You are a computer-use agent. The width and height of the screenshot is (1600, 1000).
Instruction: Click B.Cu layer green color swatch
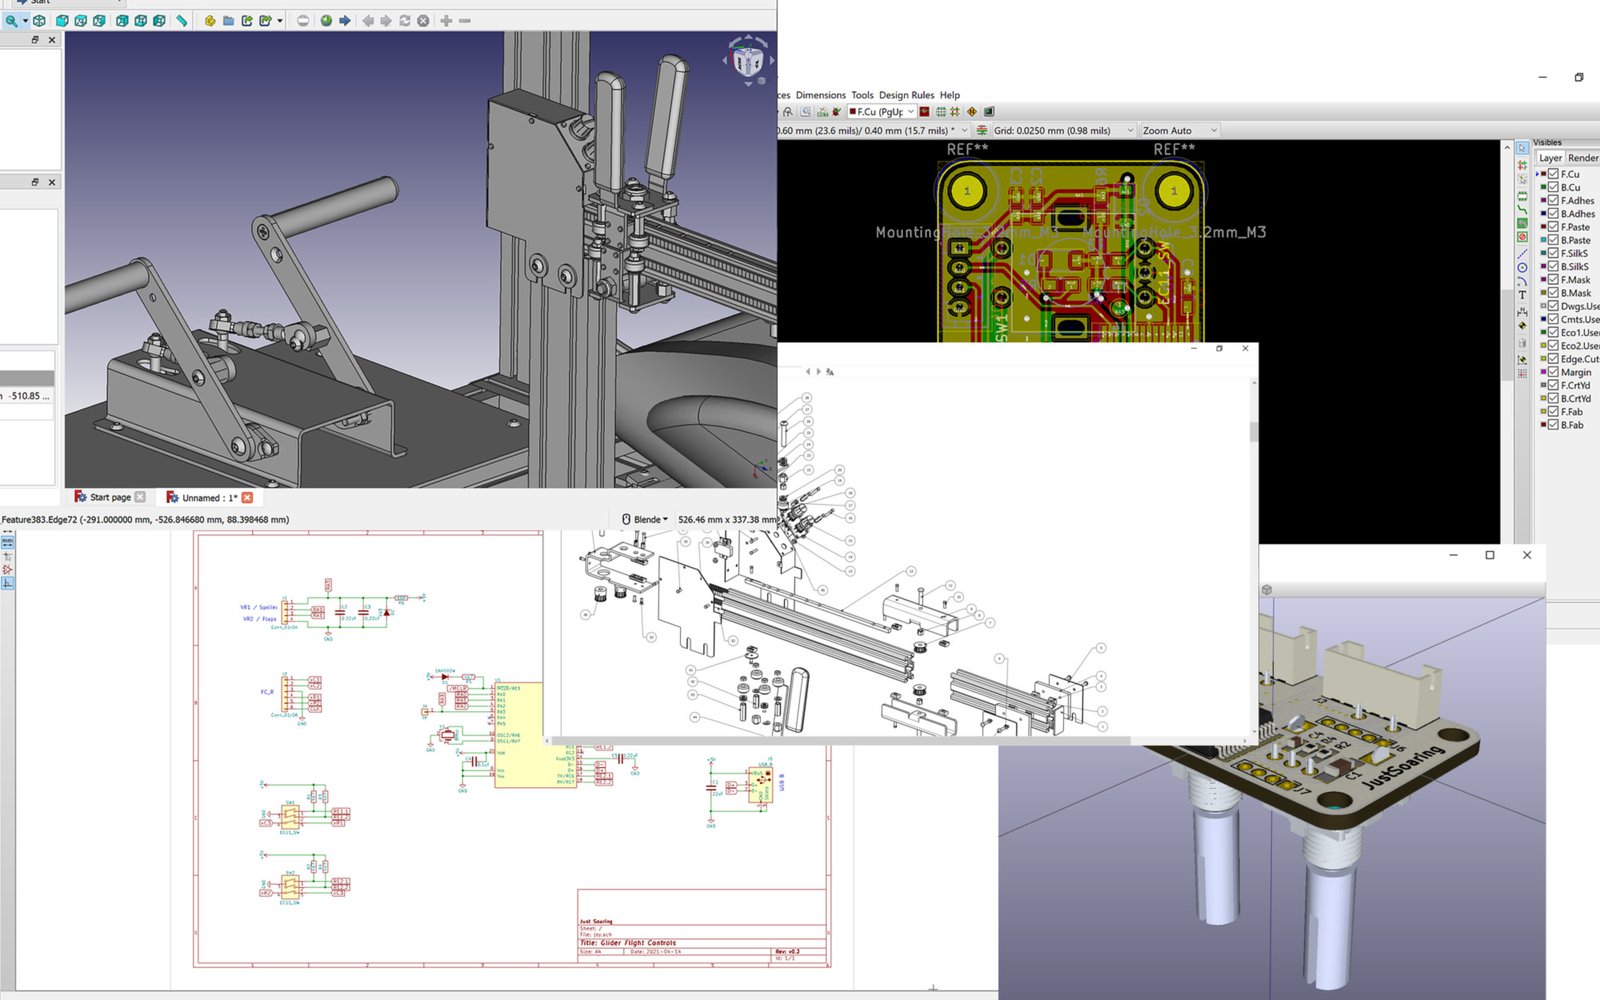tap(1543, 187)
